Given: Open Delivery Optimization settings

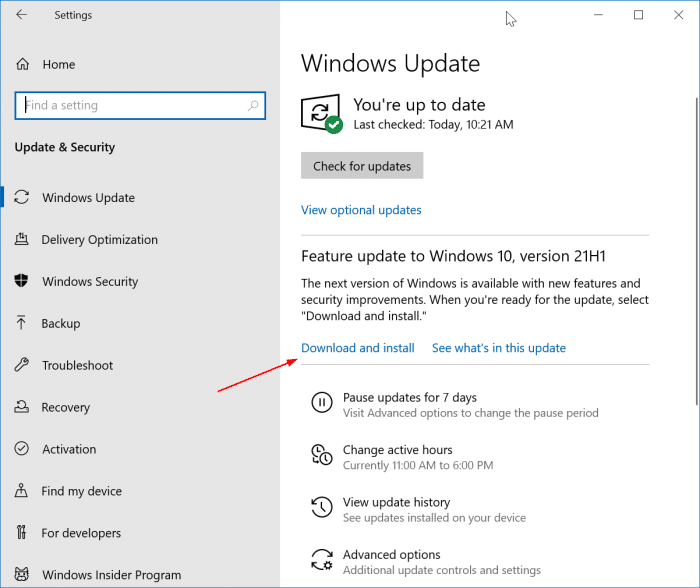Looking at the screenshot, I should pos(100,239).
